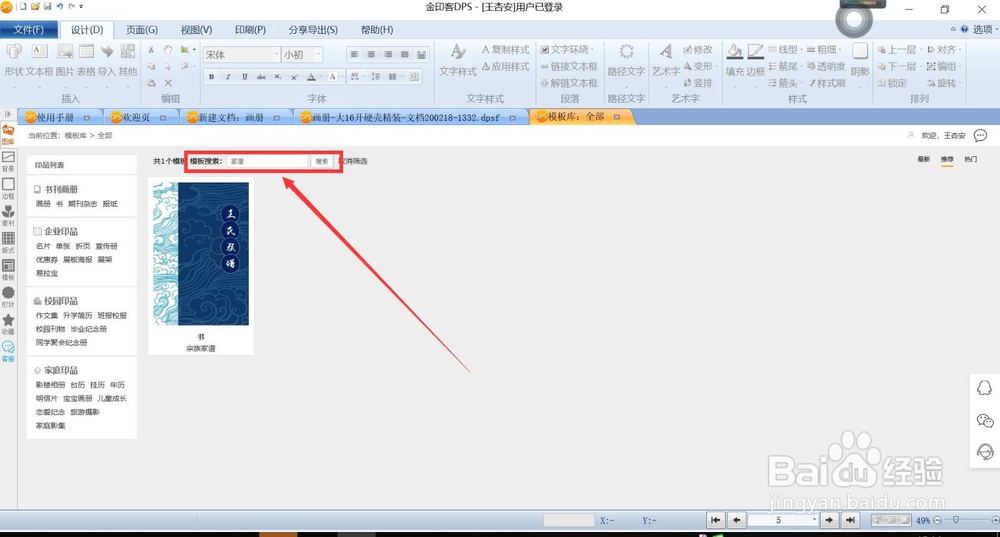The height and width of the screenshot is (537, 1000).
Task: Go to the previous page arrow
Action: coord(737,520)
